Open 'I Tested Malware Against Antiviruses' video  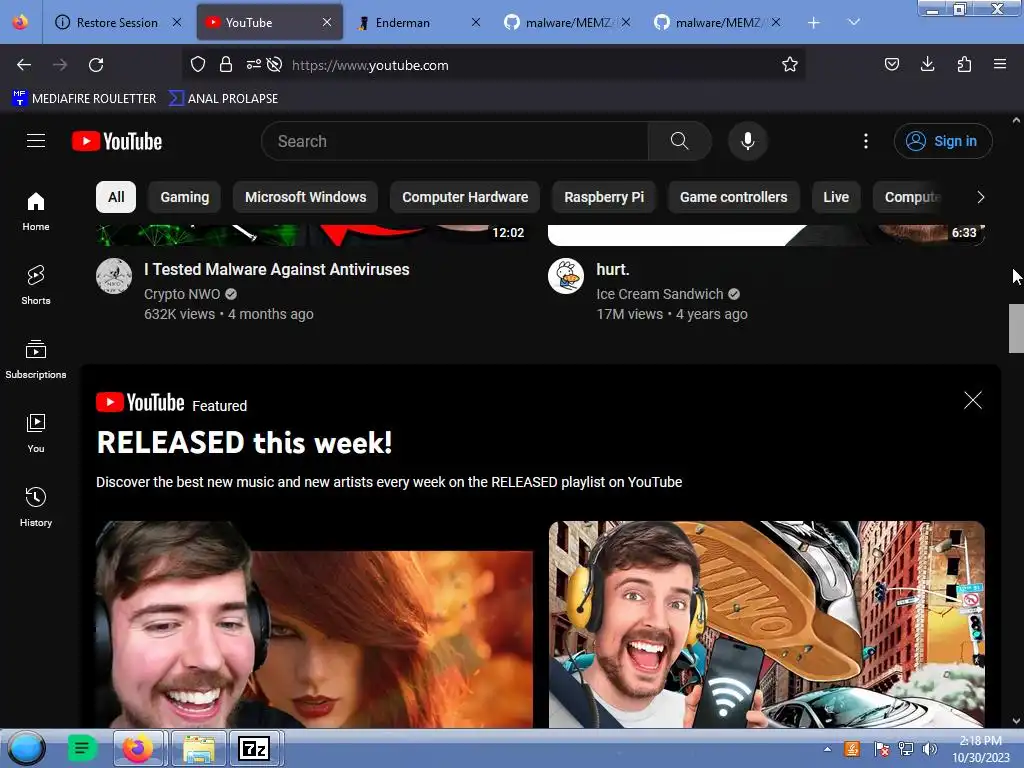coord(277,269)
